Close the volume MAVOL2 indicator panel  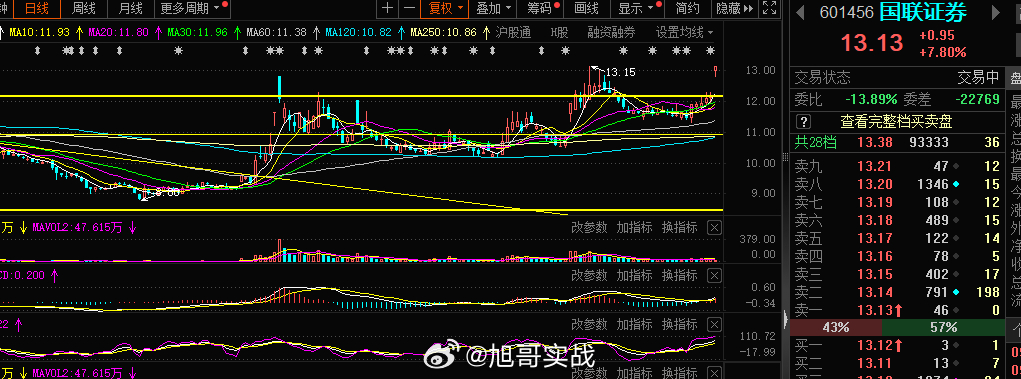click(x=714, y=227)
